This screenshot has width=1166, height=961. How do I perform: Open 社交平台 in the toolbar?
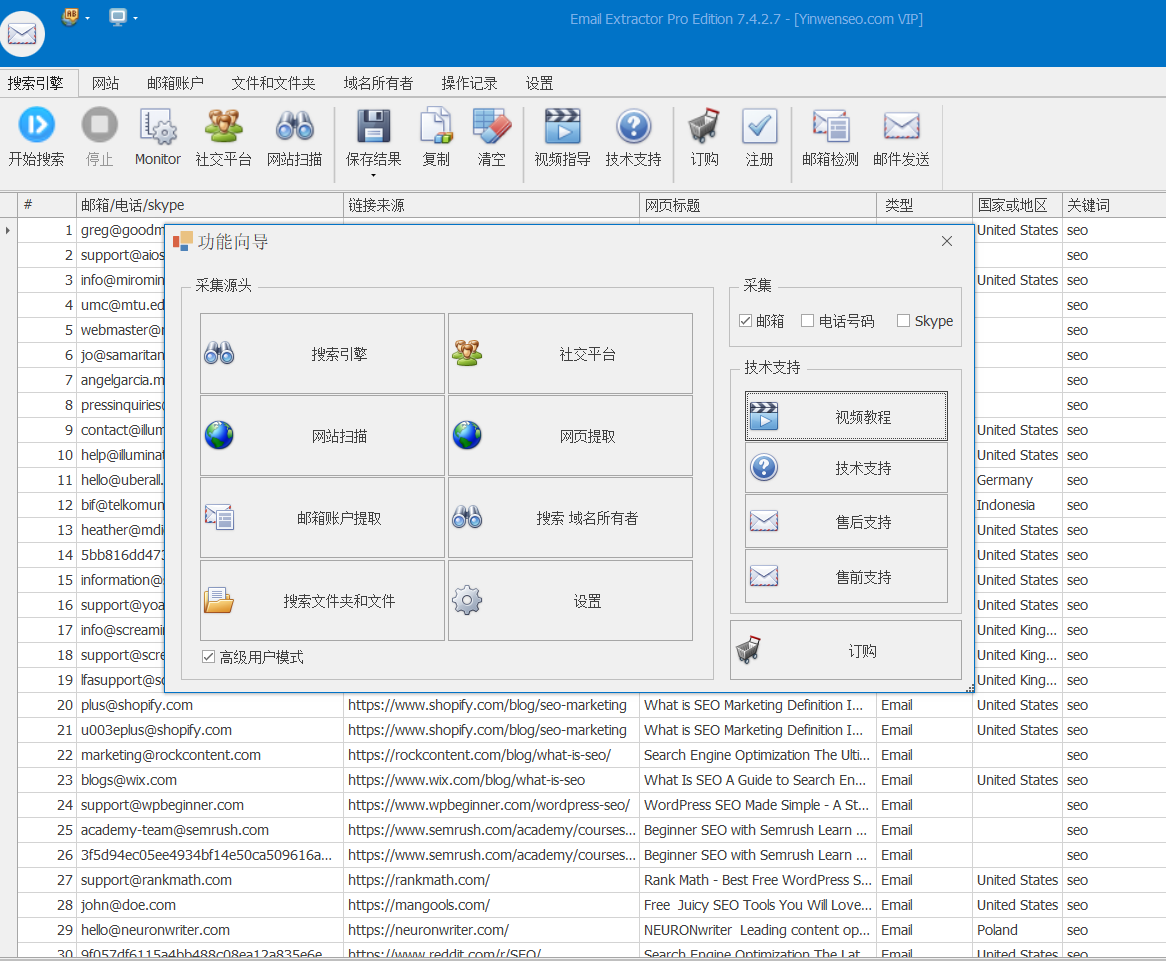[223, 137]
